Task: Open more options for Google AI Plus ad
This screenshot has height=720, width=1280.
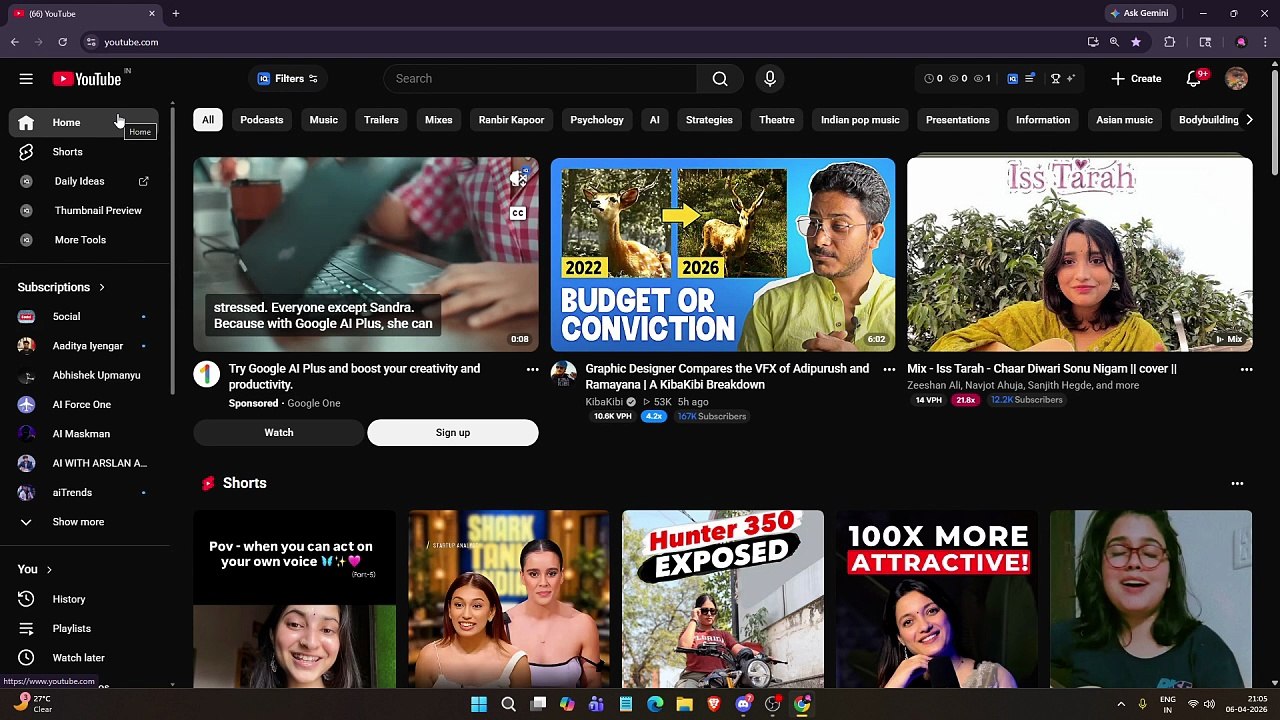Action: pyautogui.click(x=532, y=370)
